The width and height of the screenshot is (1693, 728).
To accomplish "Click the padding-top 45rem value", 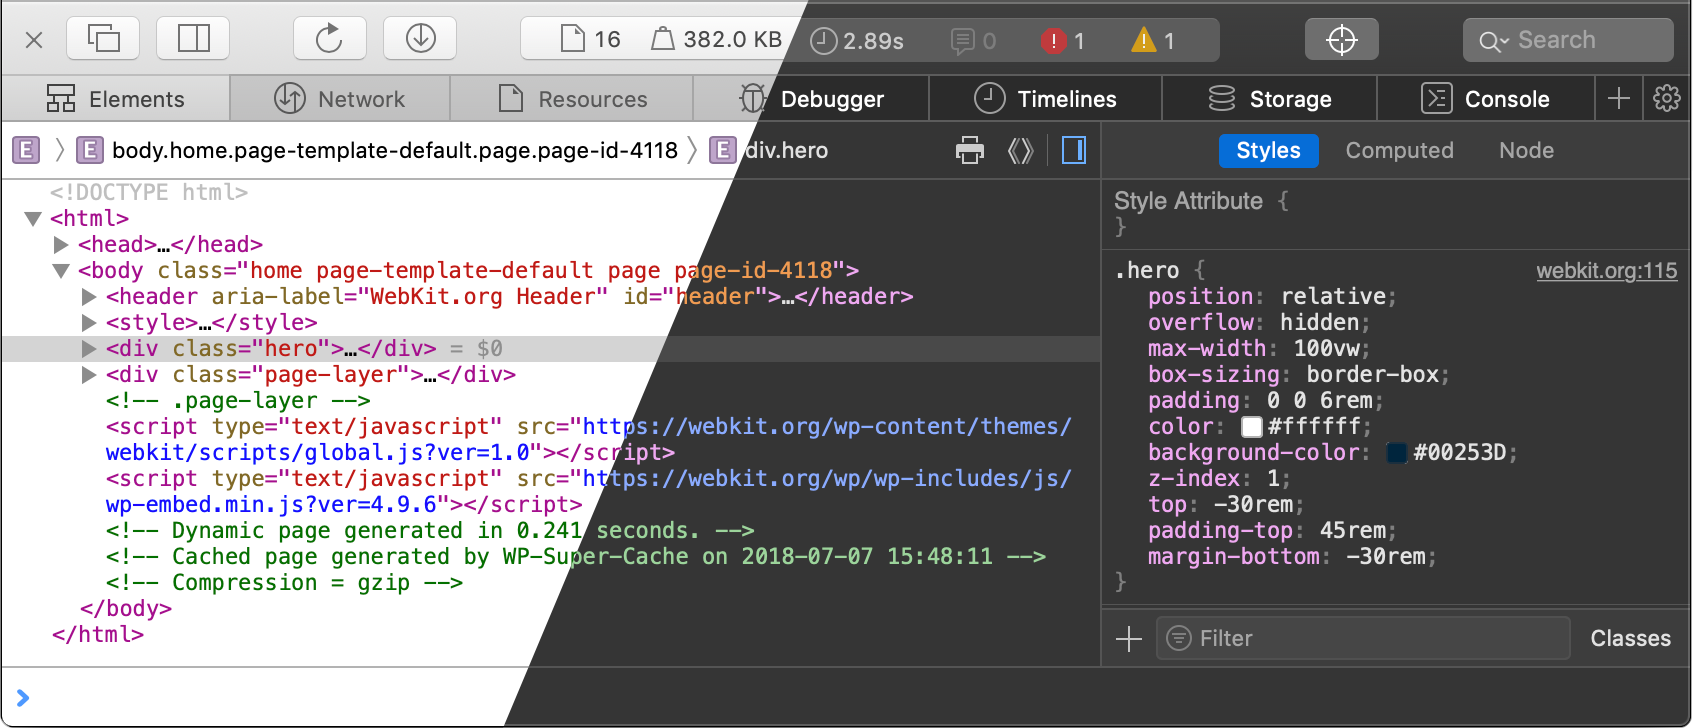I will (x=1353, y=530).
